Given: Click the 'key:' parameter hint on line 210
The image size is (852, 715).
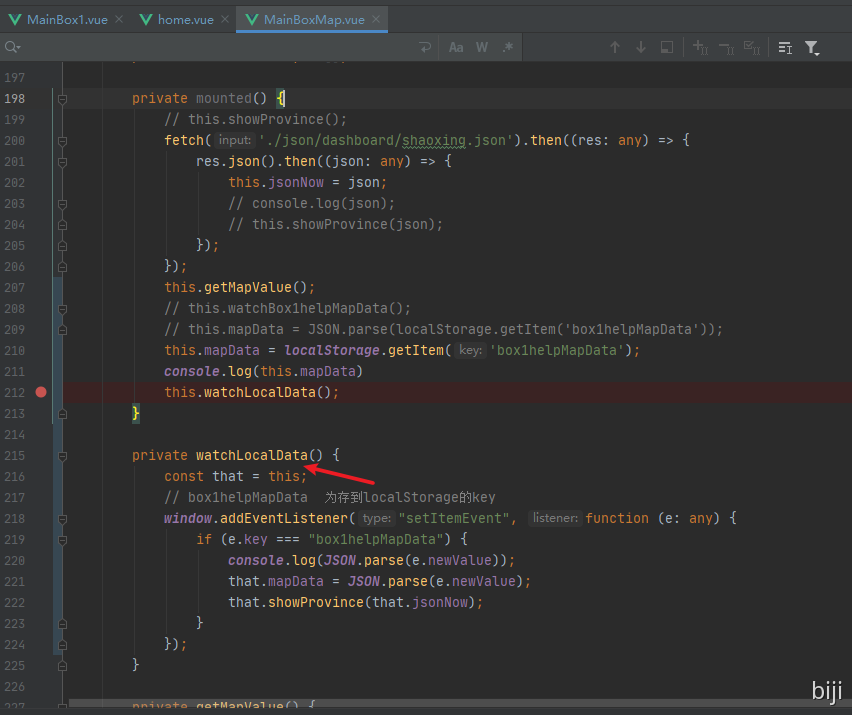Looking at the screenshot, I should 470,350.
